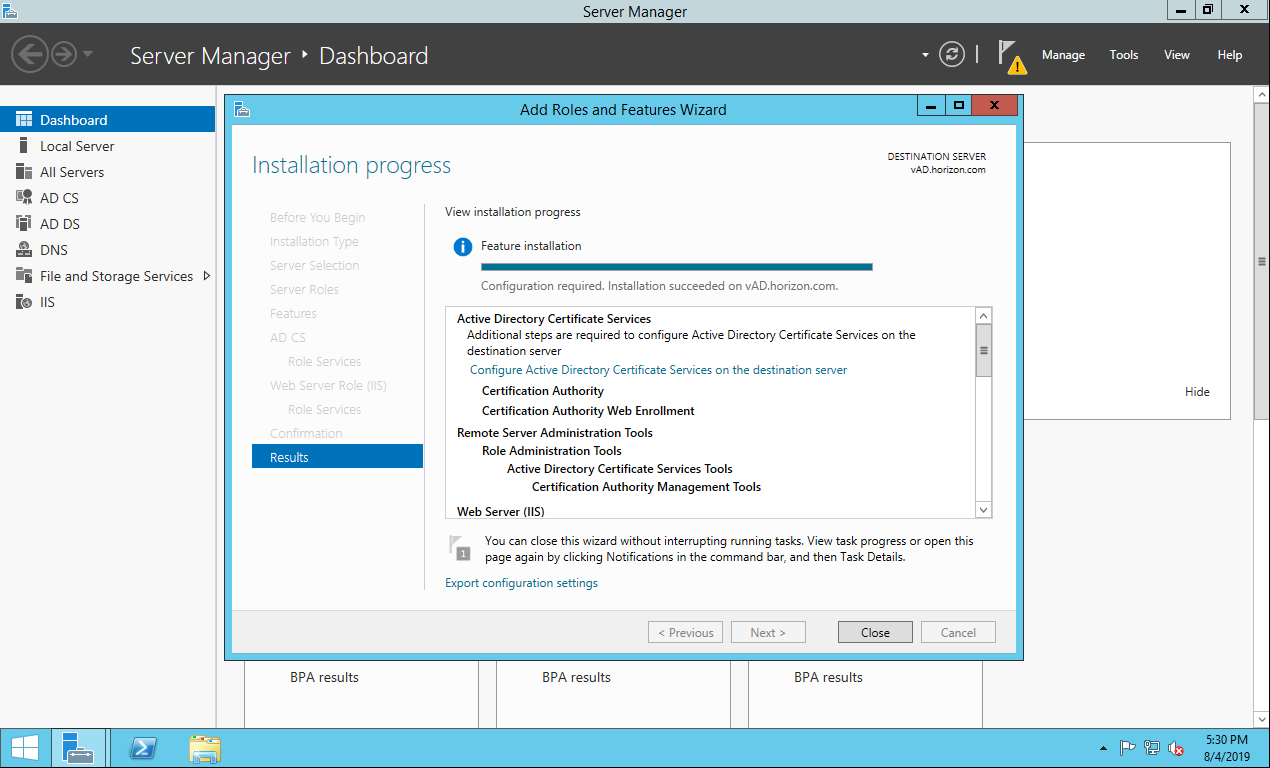Click the Windows Start button

[x=25, y=749]
